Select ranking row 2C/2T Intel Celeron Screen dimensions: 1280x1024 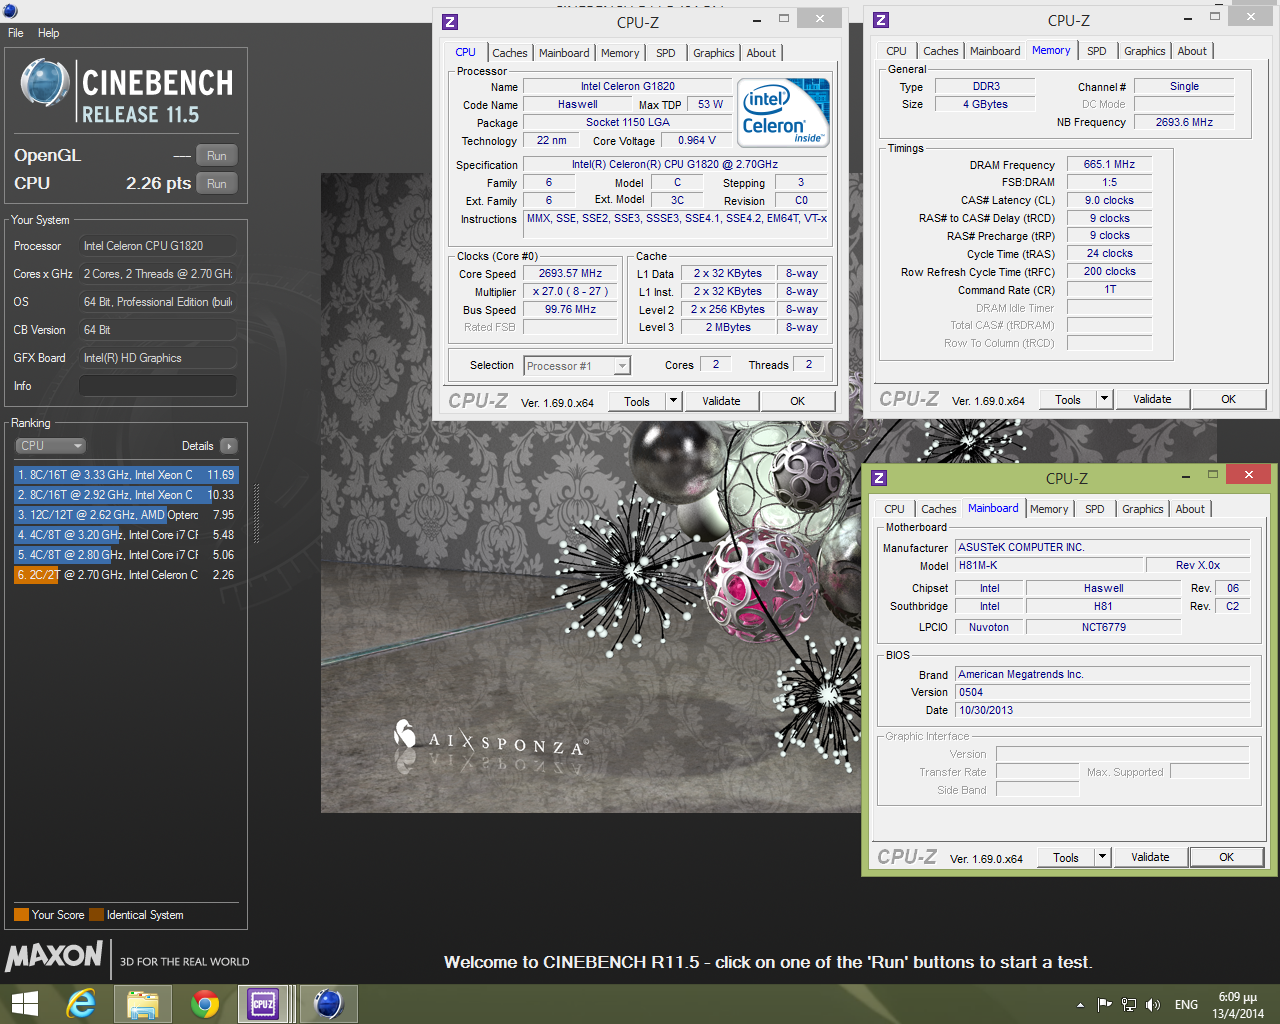click(126, 575)
